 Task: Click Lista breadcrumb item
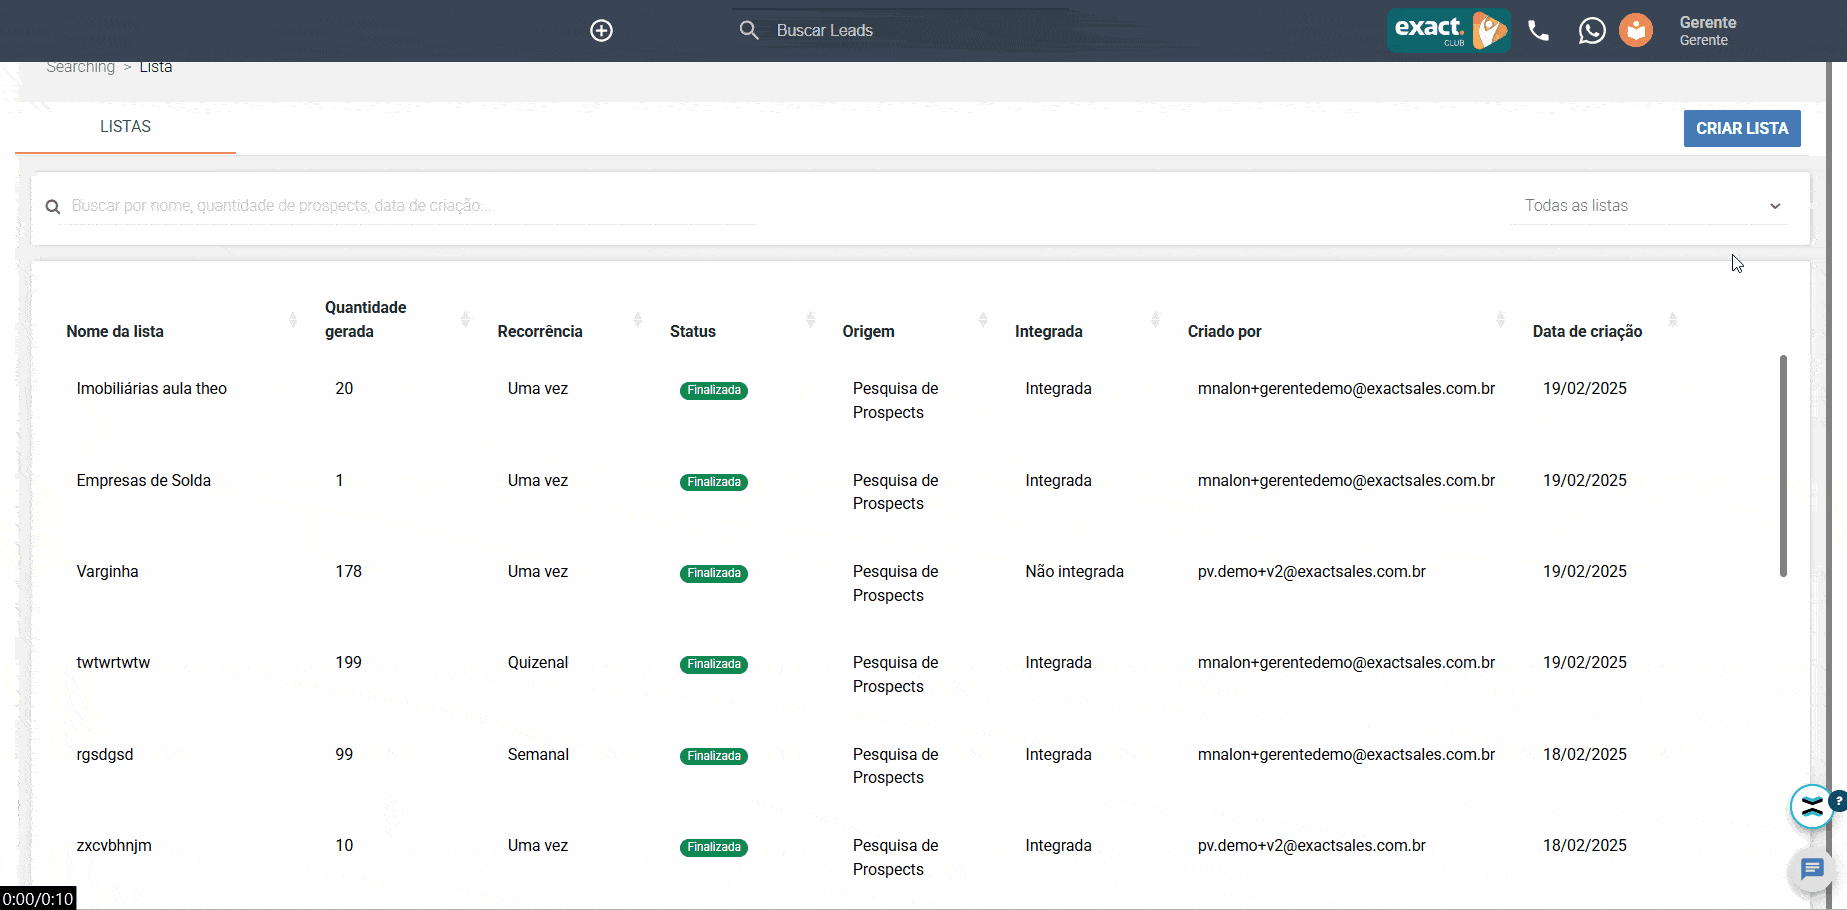click(156, 67)
